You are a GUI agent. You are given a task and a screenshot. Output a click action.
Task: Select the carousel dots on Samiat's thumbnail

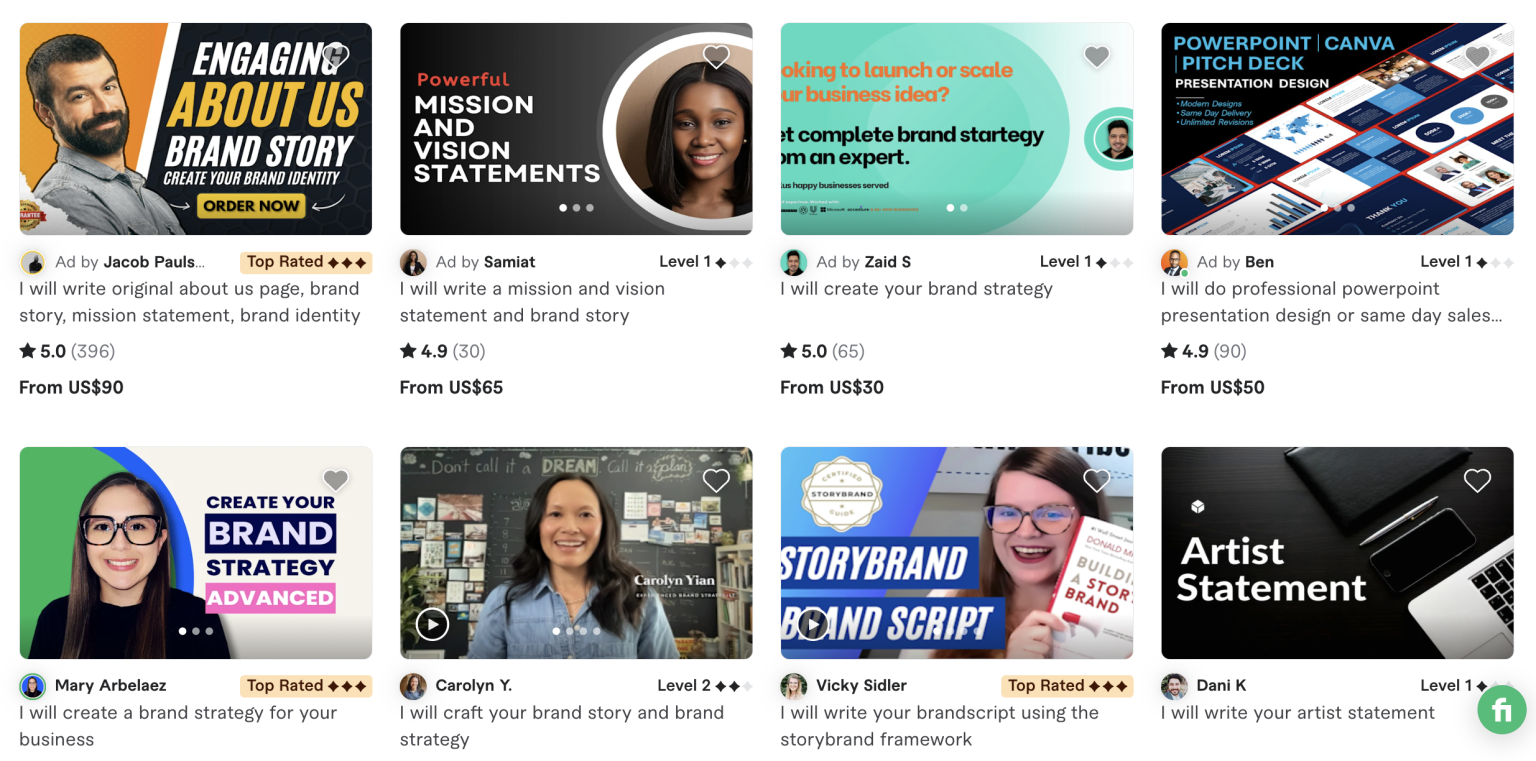(x=576, y=208)
